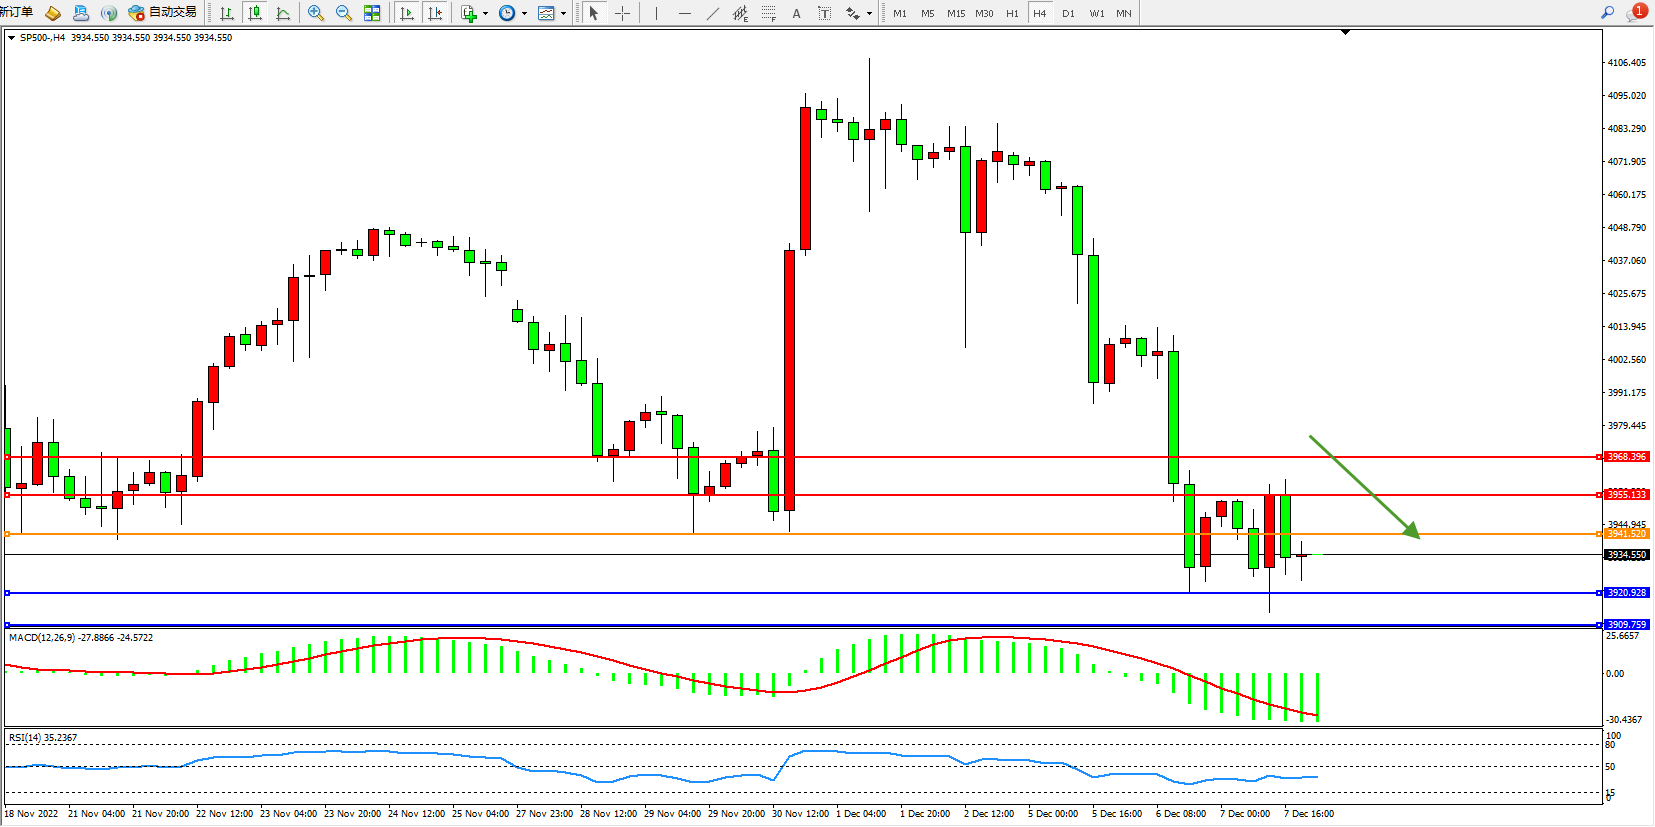Select the crosshair tool

pyautogui.click(x=622, y=13)
